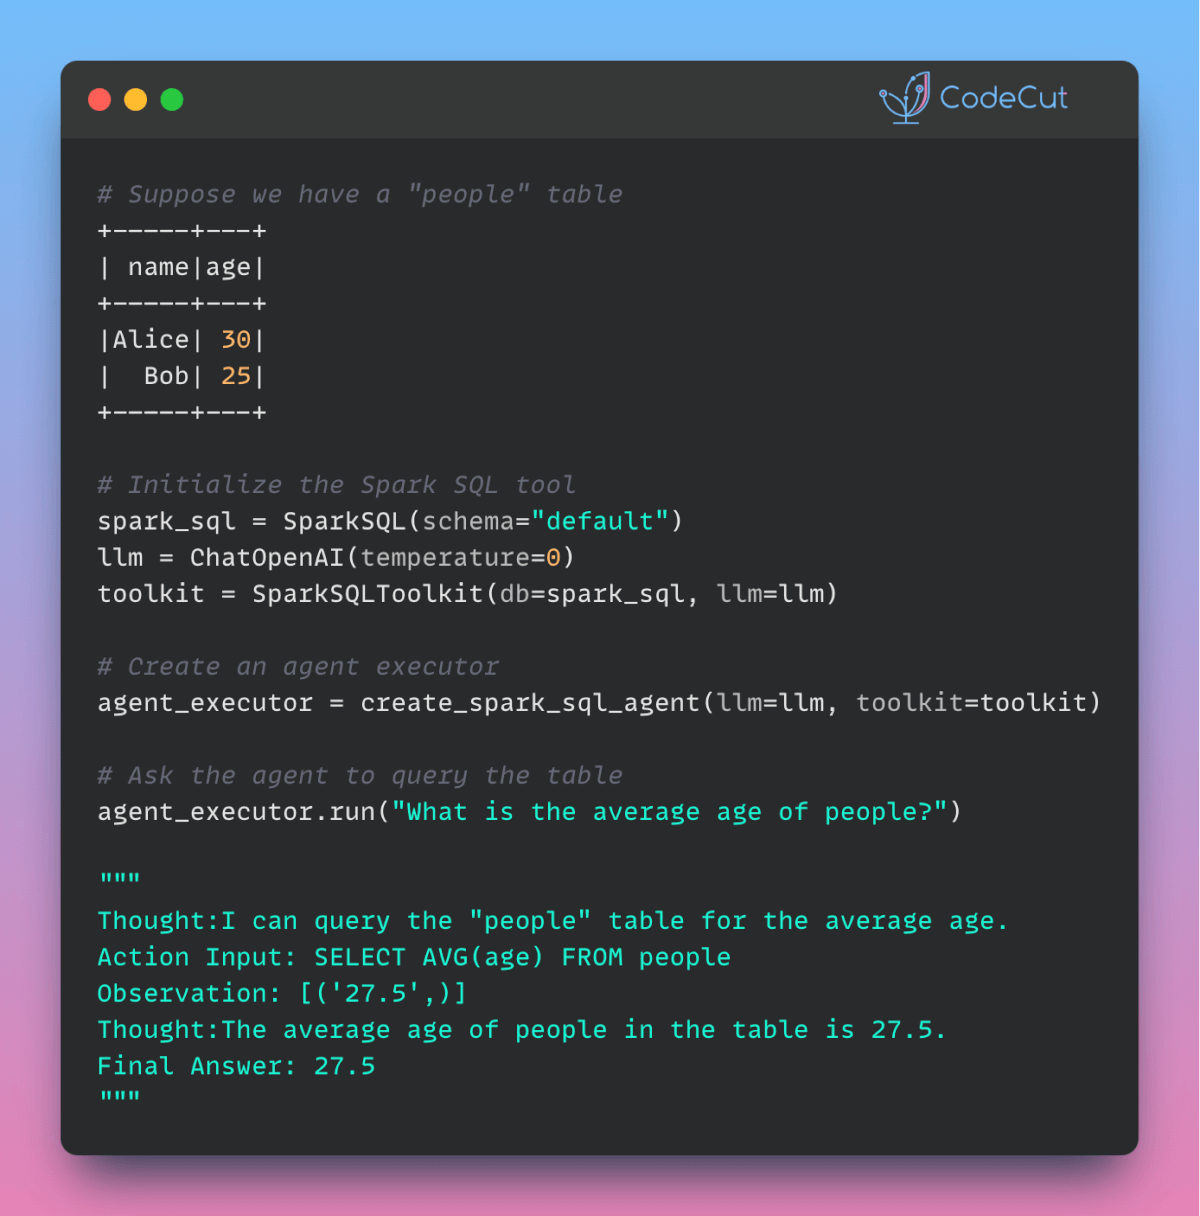Click the name column header in table

pos(158,268)
